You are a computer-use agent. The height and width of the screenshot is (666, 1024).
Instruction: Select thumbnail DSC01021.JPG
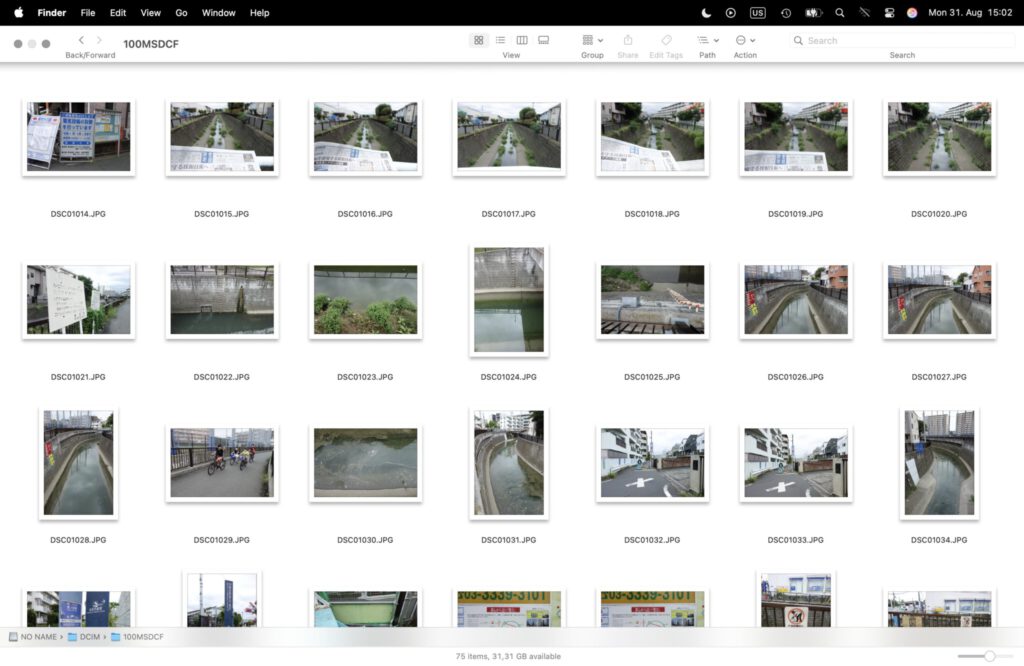pos(78,300)
